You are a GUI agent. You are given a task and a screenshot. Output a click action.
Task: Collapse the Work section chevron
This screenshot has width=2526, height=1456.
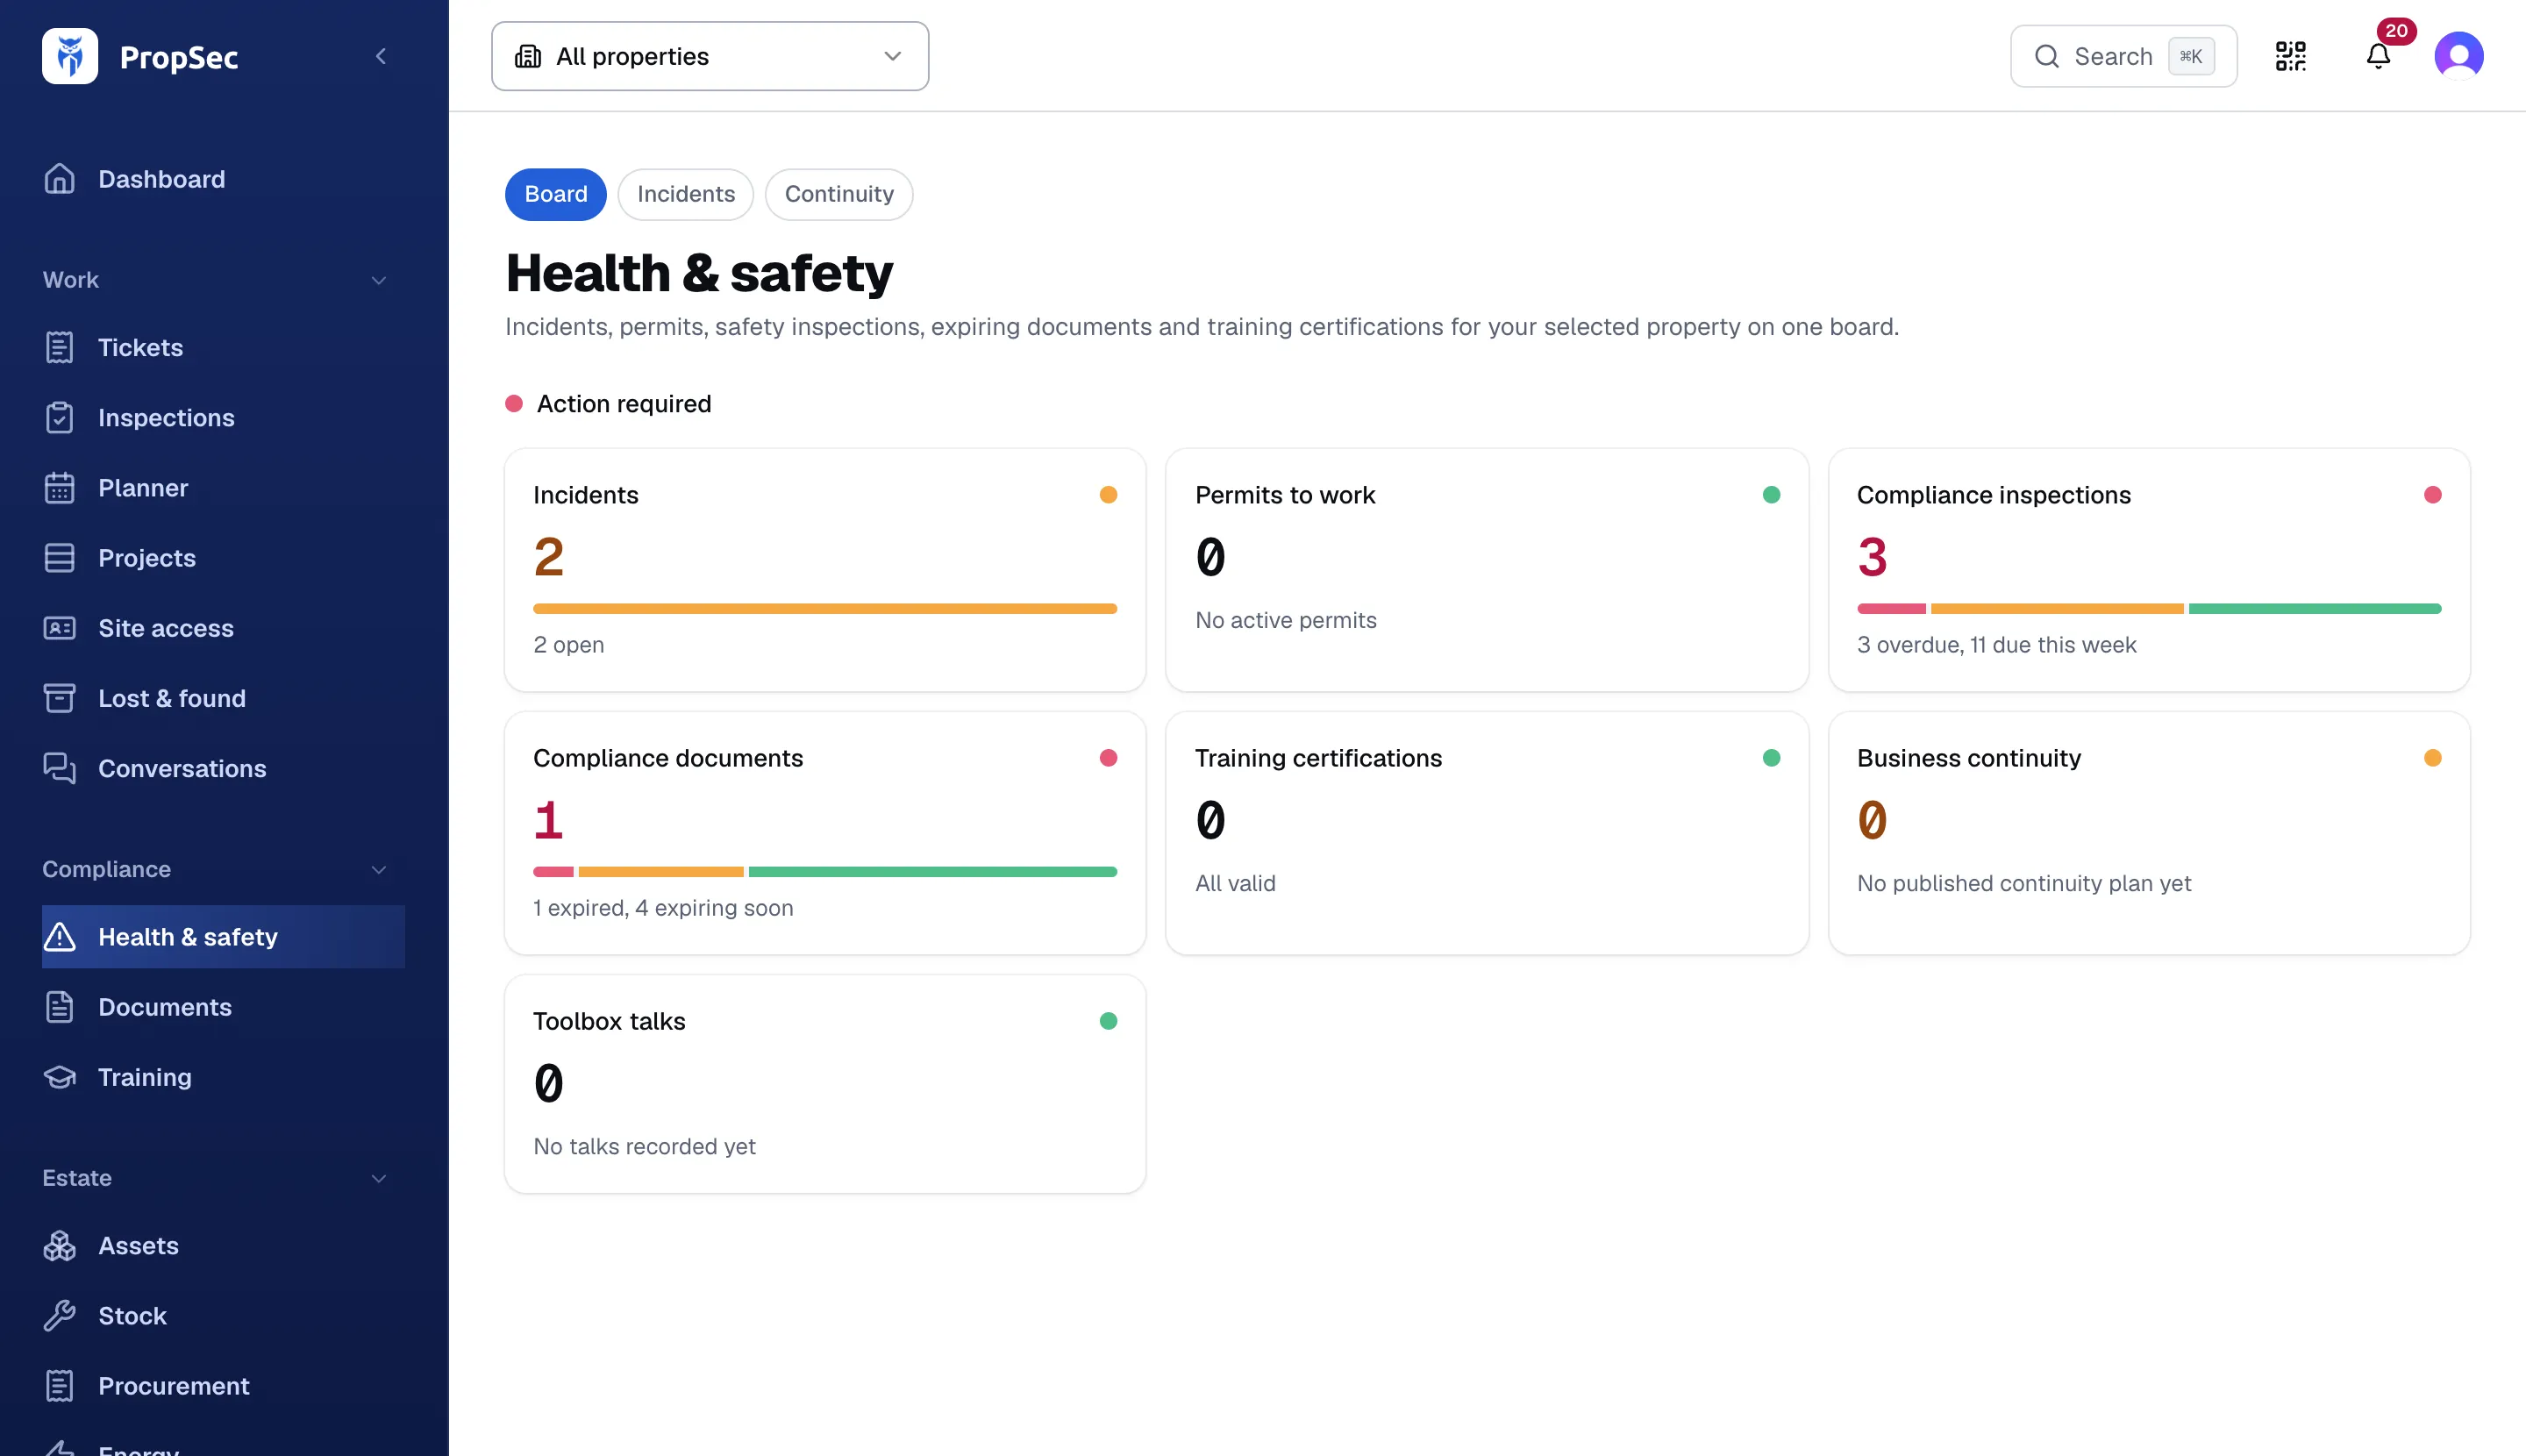point(379,280)
